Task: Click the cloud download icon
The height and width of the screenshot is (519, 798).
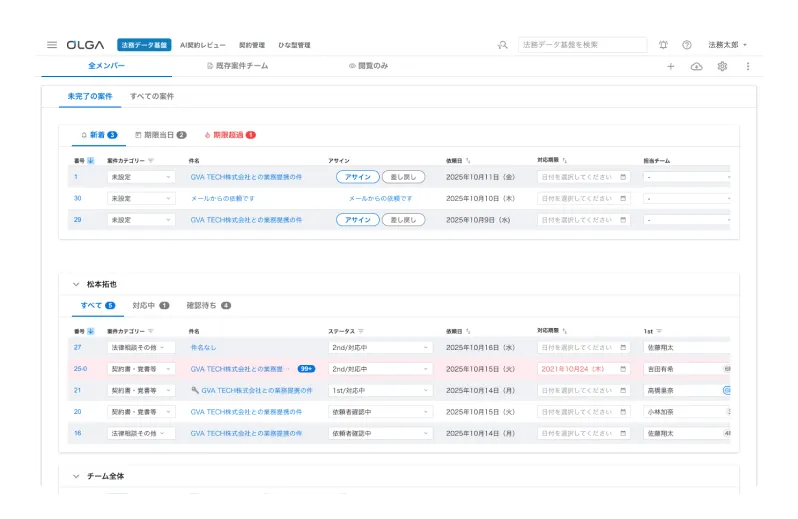Action: click(x=696, y=66)
